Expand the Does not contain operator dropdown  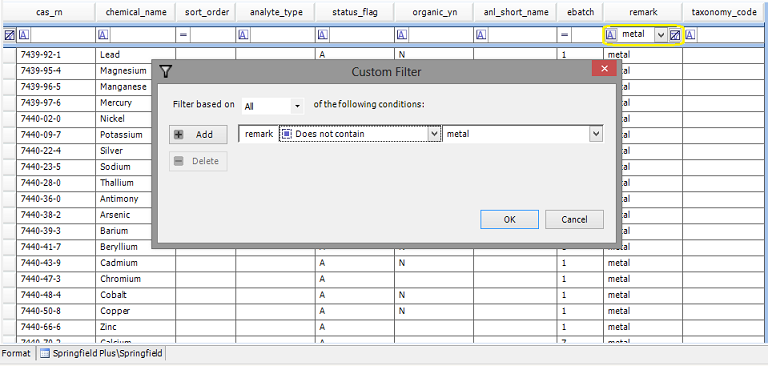tap(434, 134)
